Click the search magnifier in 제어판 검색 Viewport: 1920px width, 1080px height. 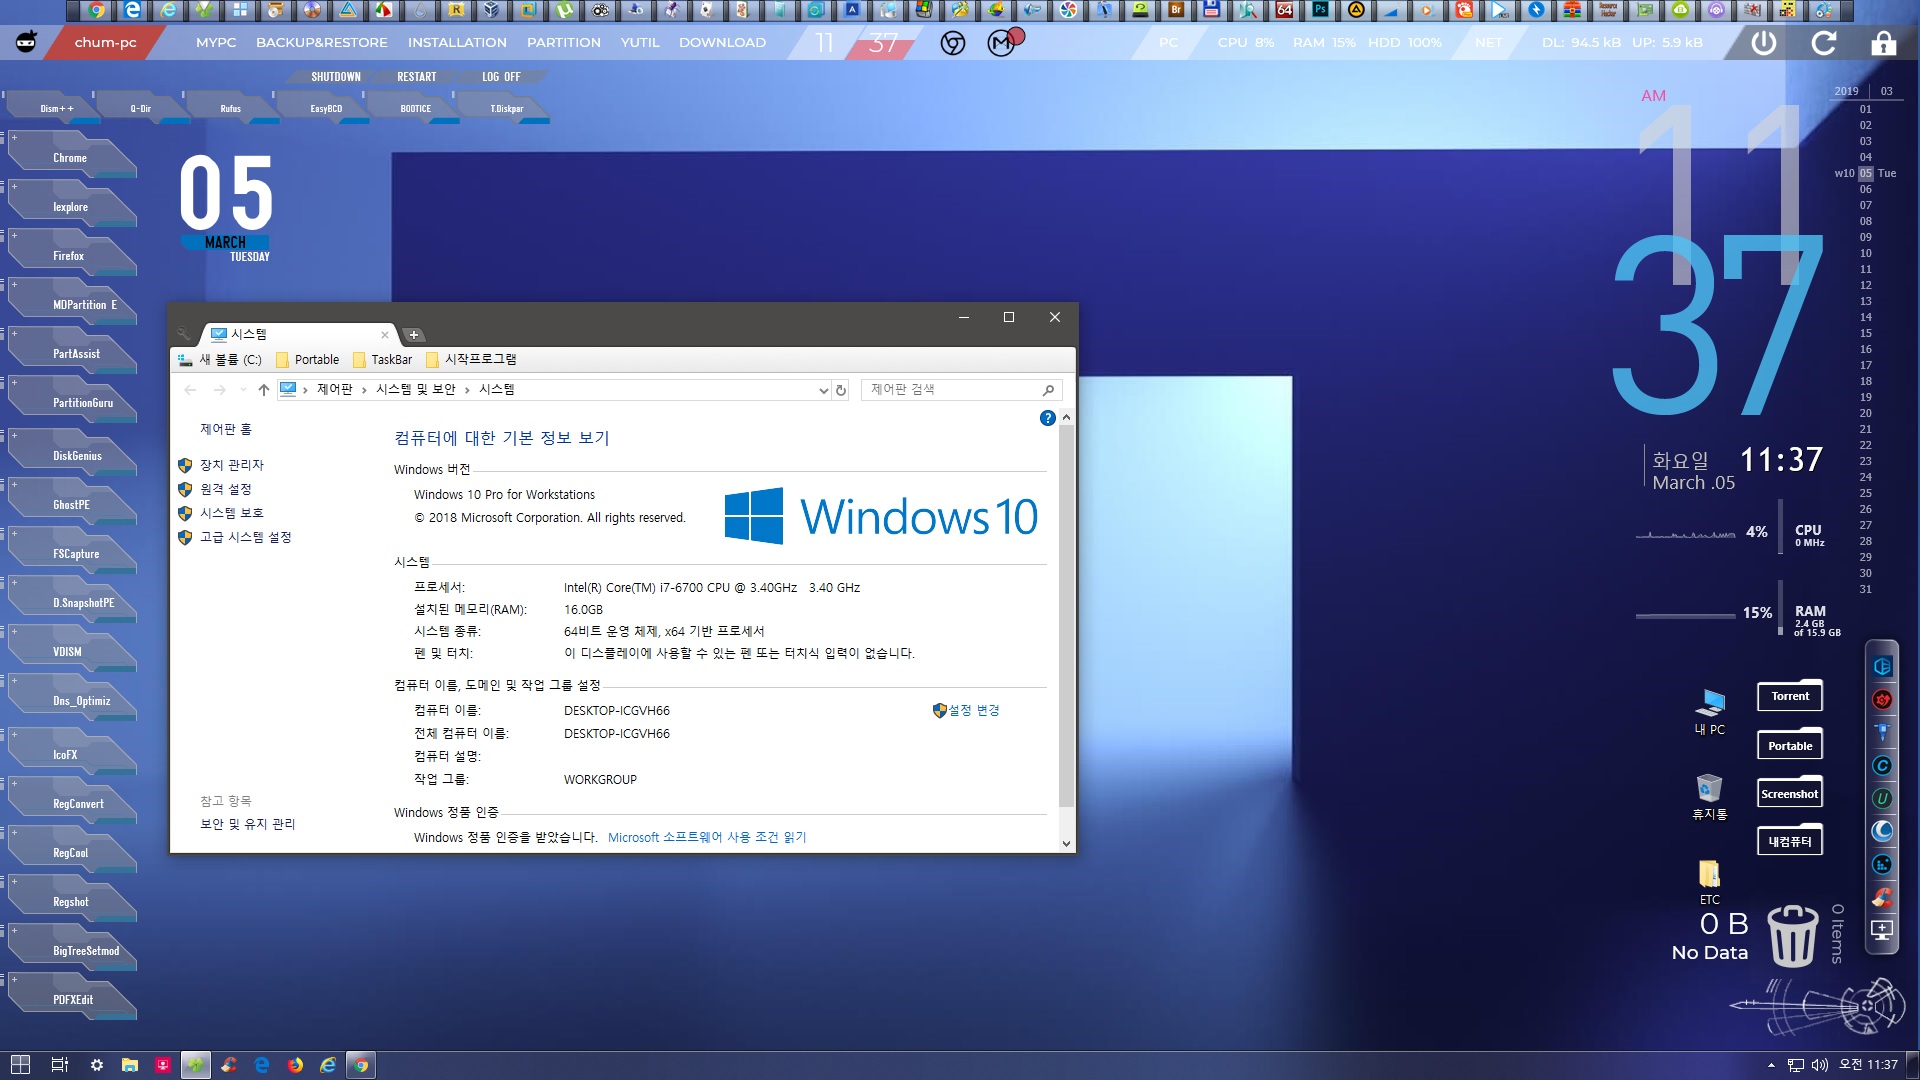pos(1048,390)
